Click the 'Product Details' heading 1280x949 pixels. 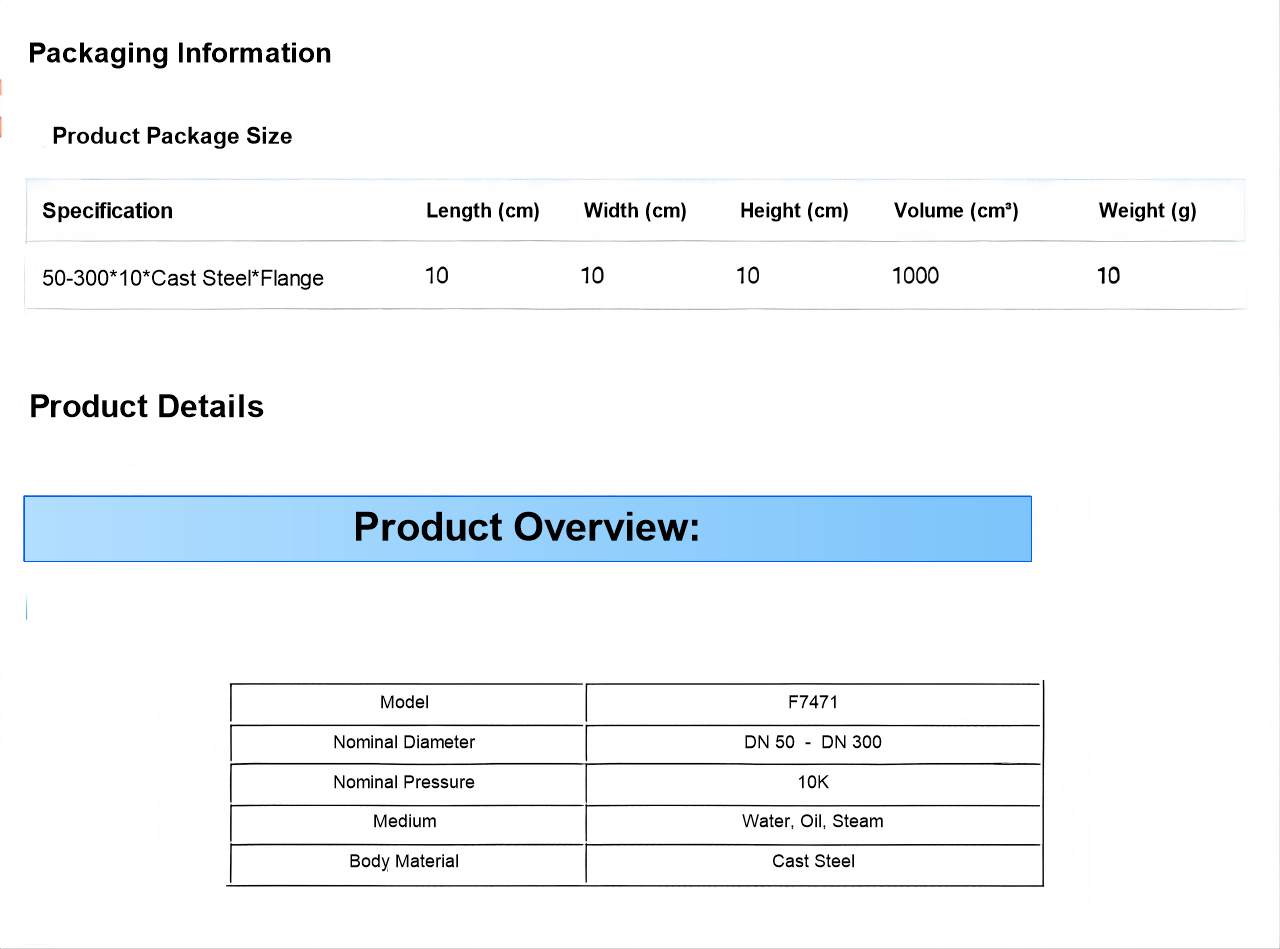pyautogui.click(x=147, y=407)
